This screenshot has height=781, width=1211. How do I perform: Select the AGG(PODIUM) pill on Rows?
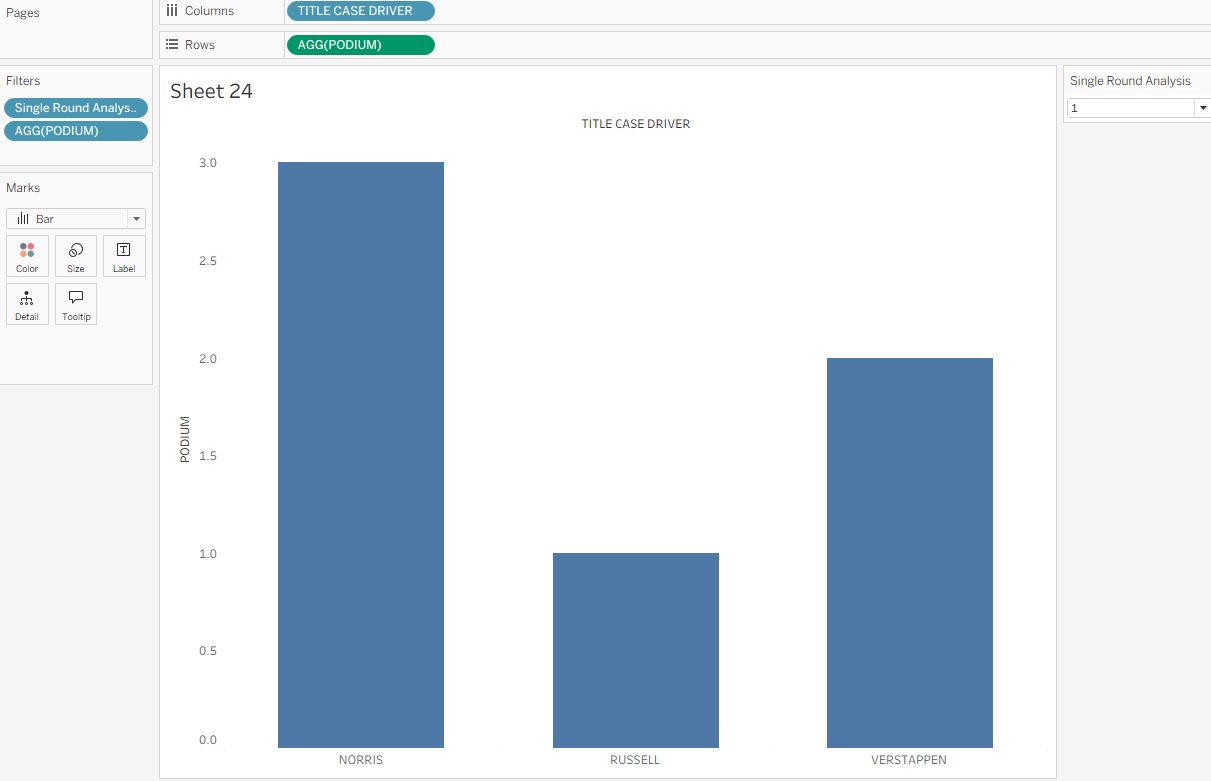[360, 45]
